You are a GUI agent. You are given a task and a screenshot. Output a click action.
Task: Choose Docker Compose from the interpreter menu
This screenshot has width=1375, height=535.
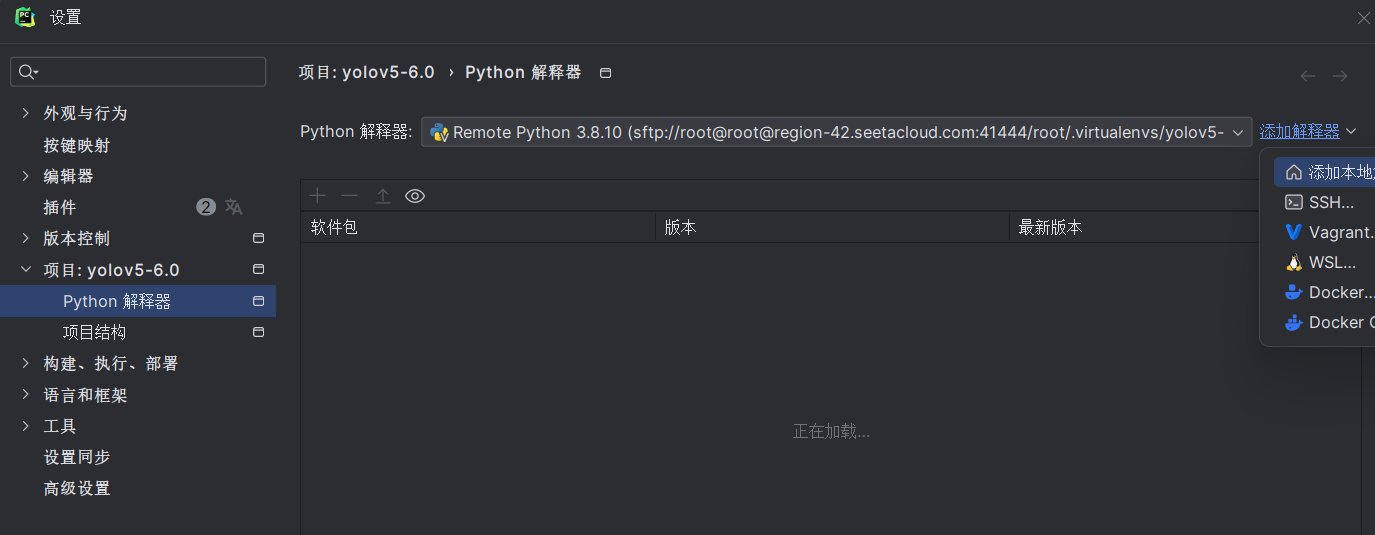(x=1324, y=322)
